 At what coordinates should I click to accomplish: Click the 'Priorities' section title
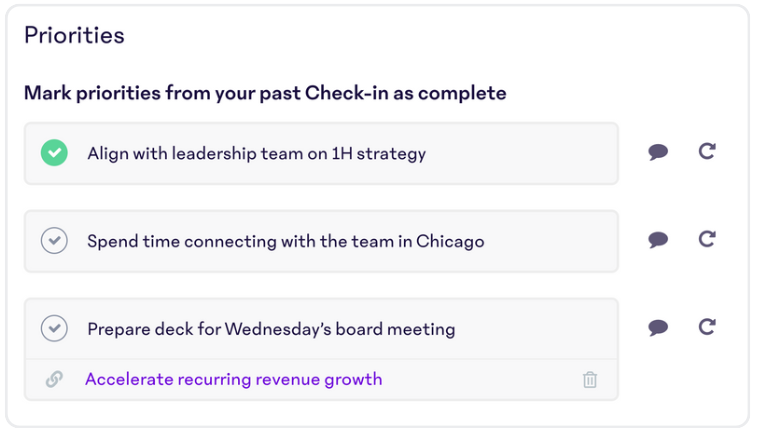(74, 35)
